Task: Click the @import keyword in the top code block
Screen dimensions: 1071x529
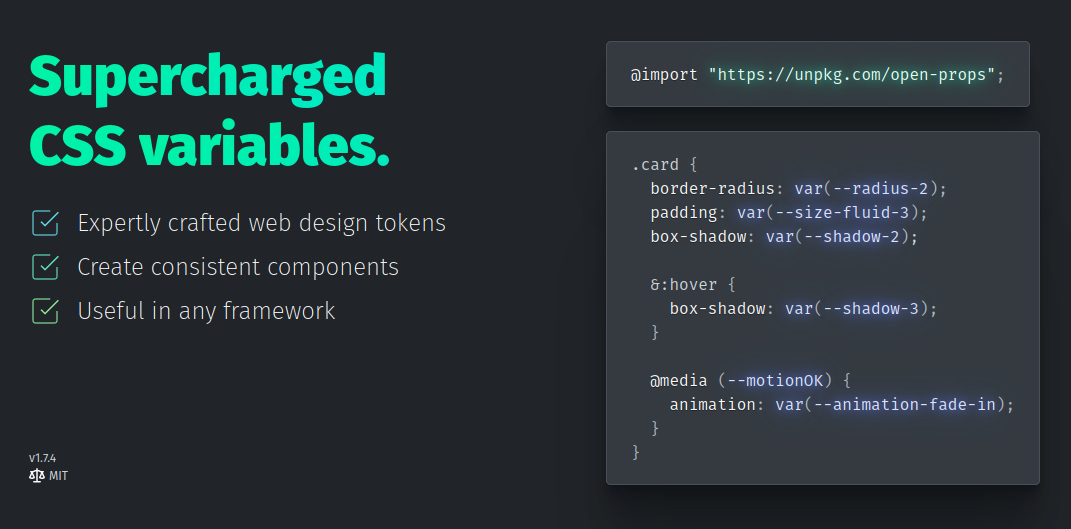Action: coord(664,75)
